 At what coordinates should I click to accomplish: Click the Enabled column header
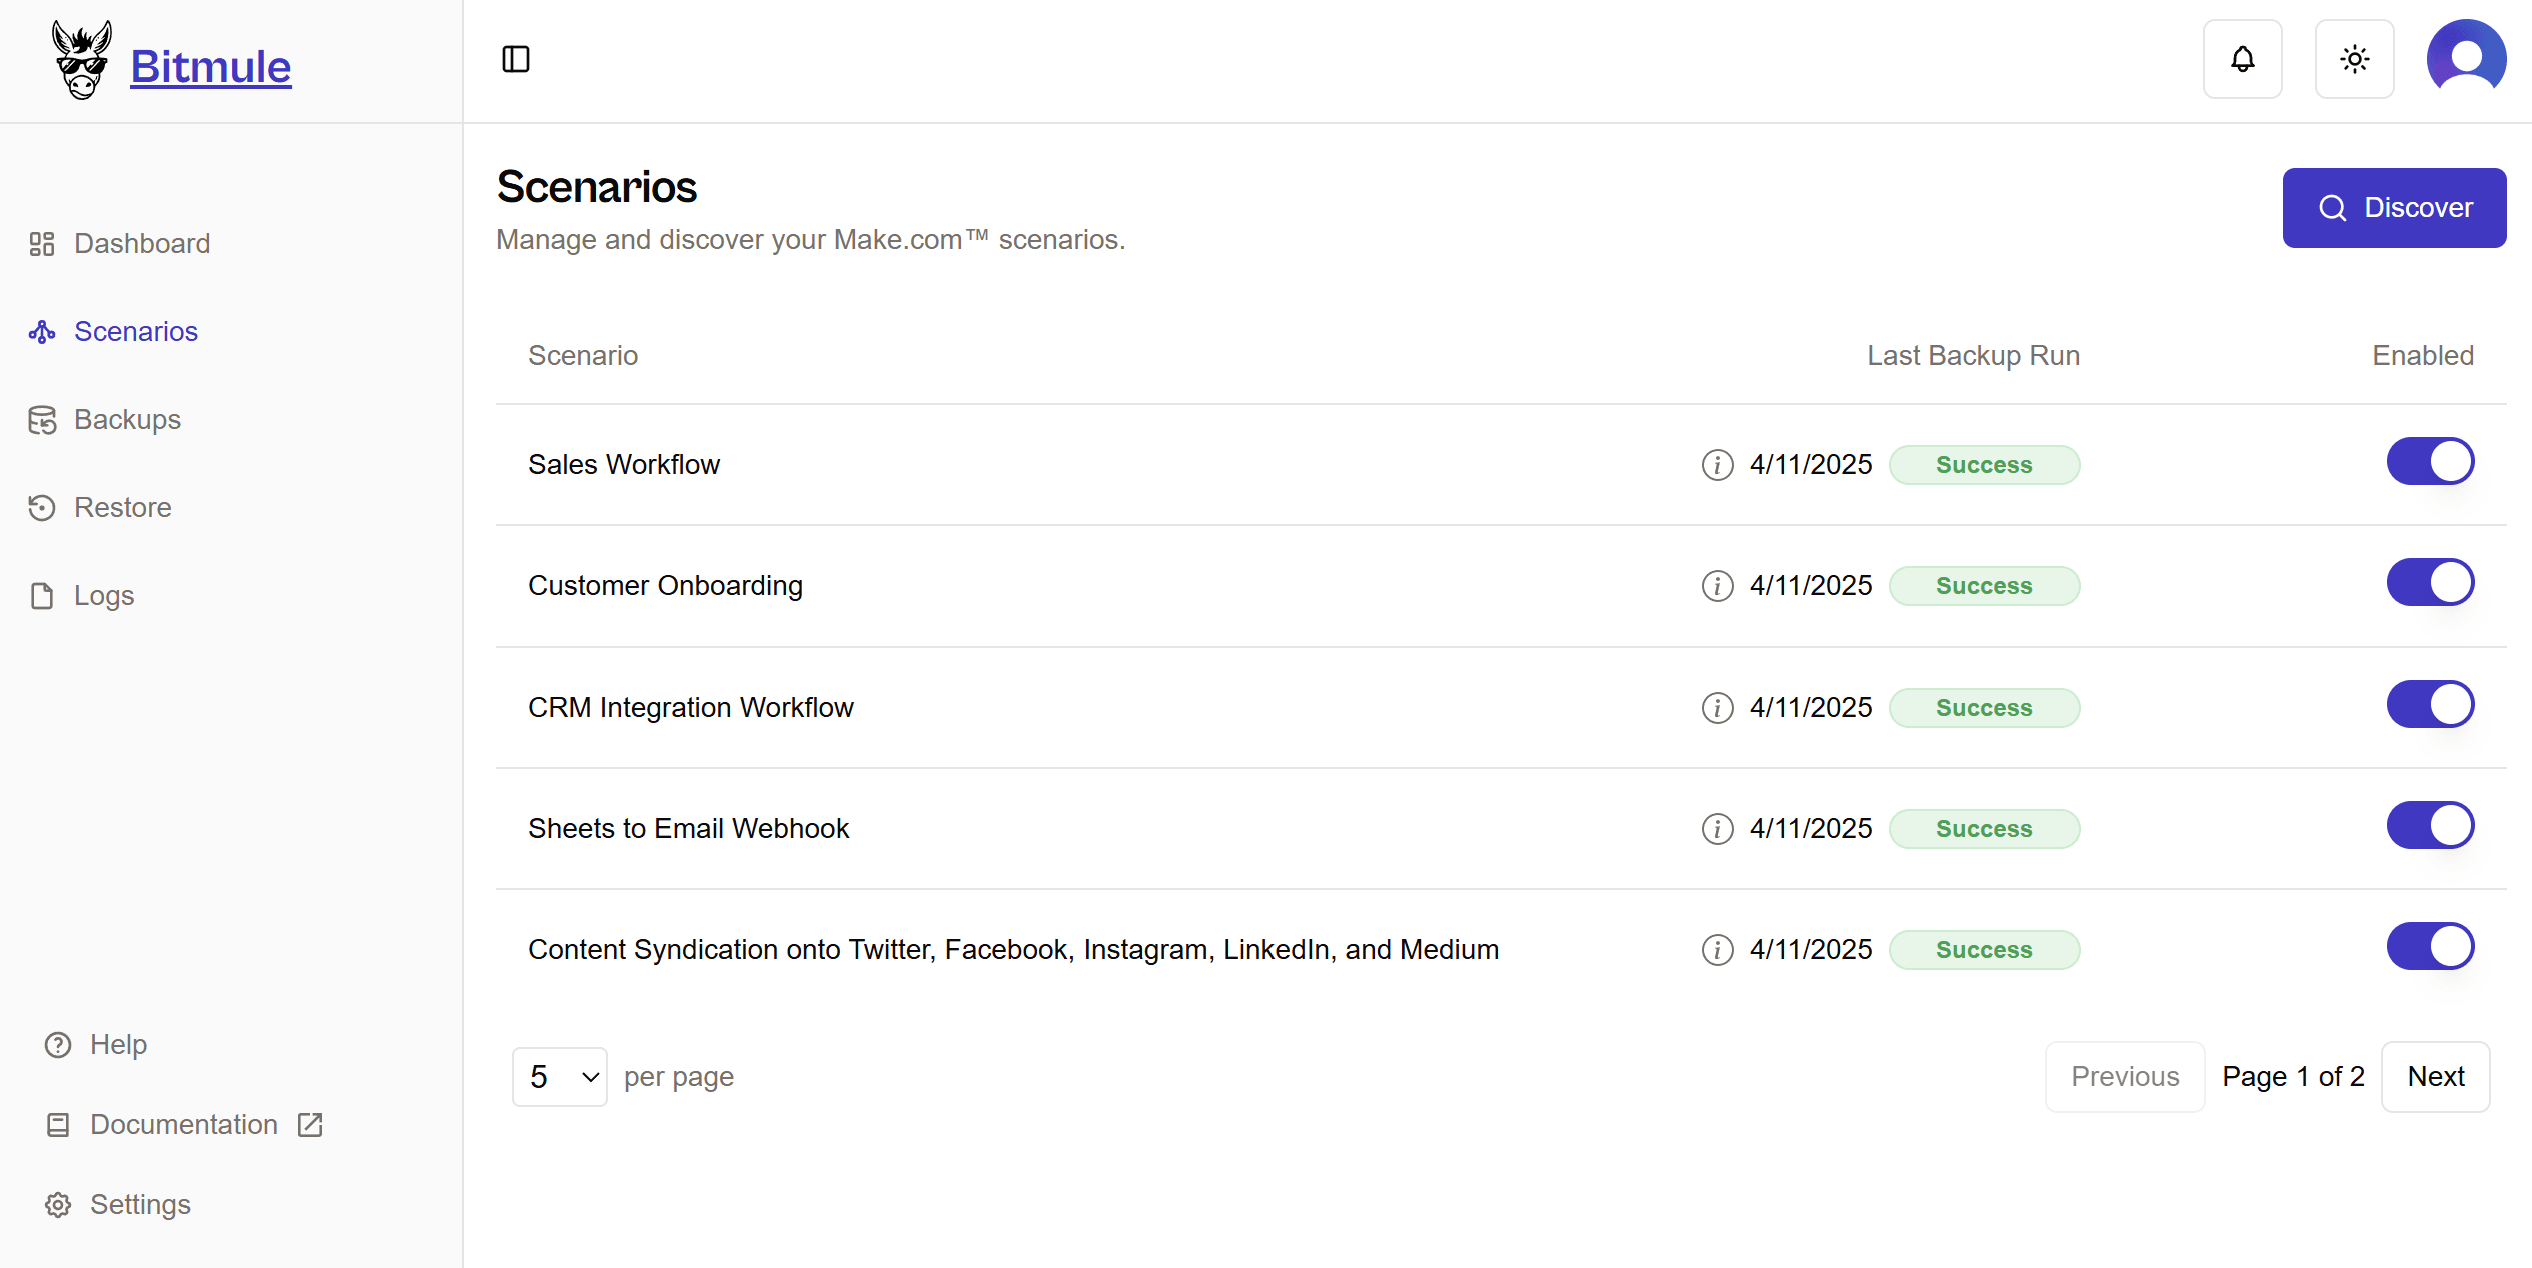[2423, 356]
